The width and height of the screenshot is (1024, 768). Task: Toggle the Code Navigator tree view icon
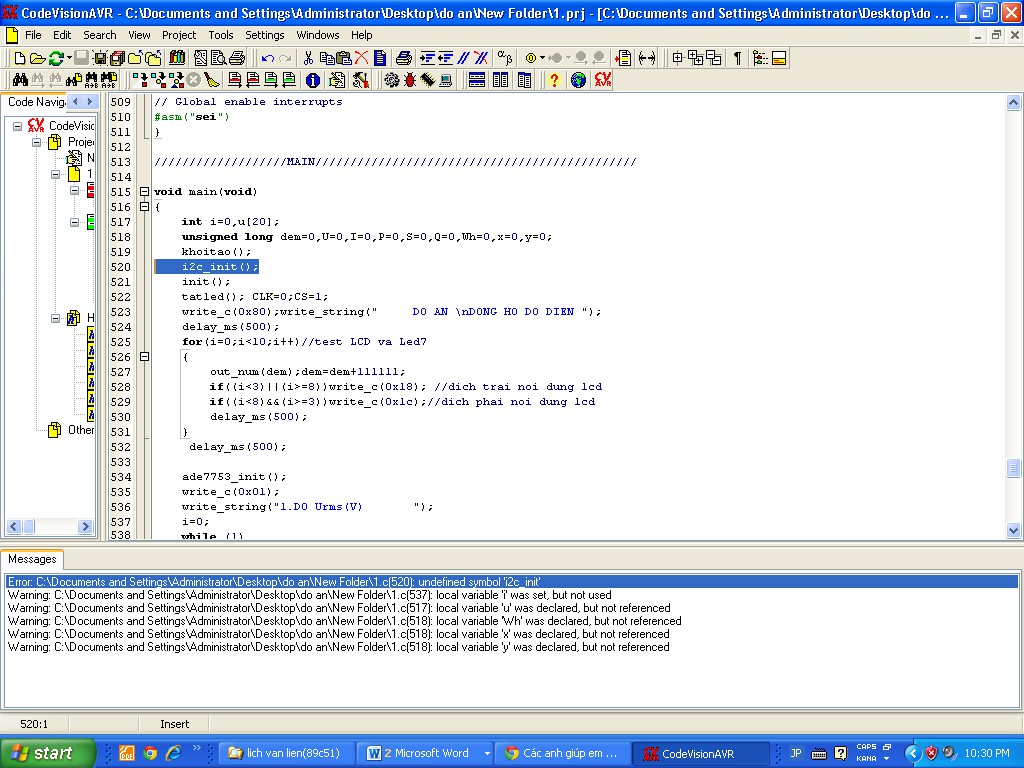[760, 59]
